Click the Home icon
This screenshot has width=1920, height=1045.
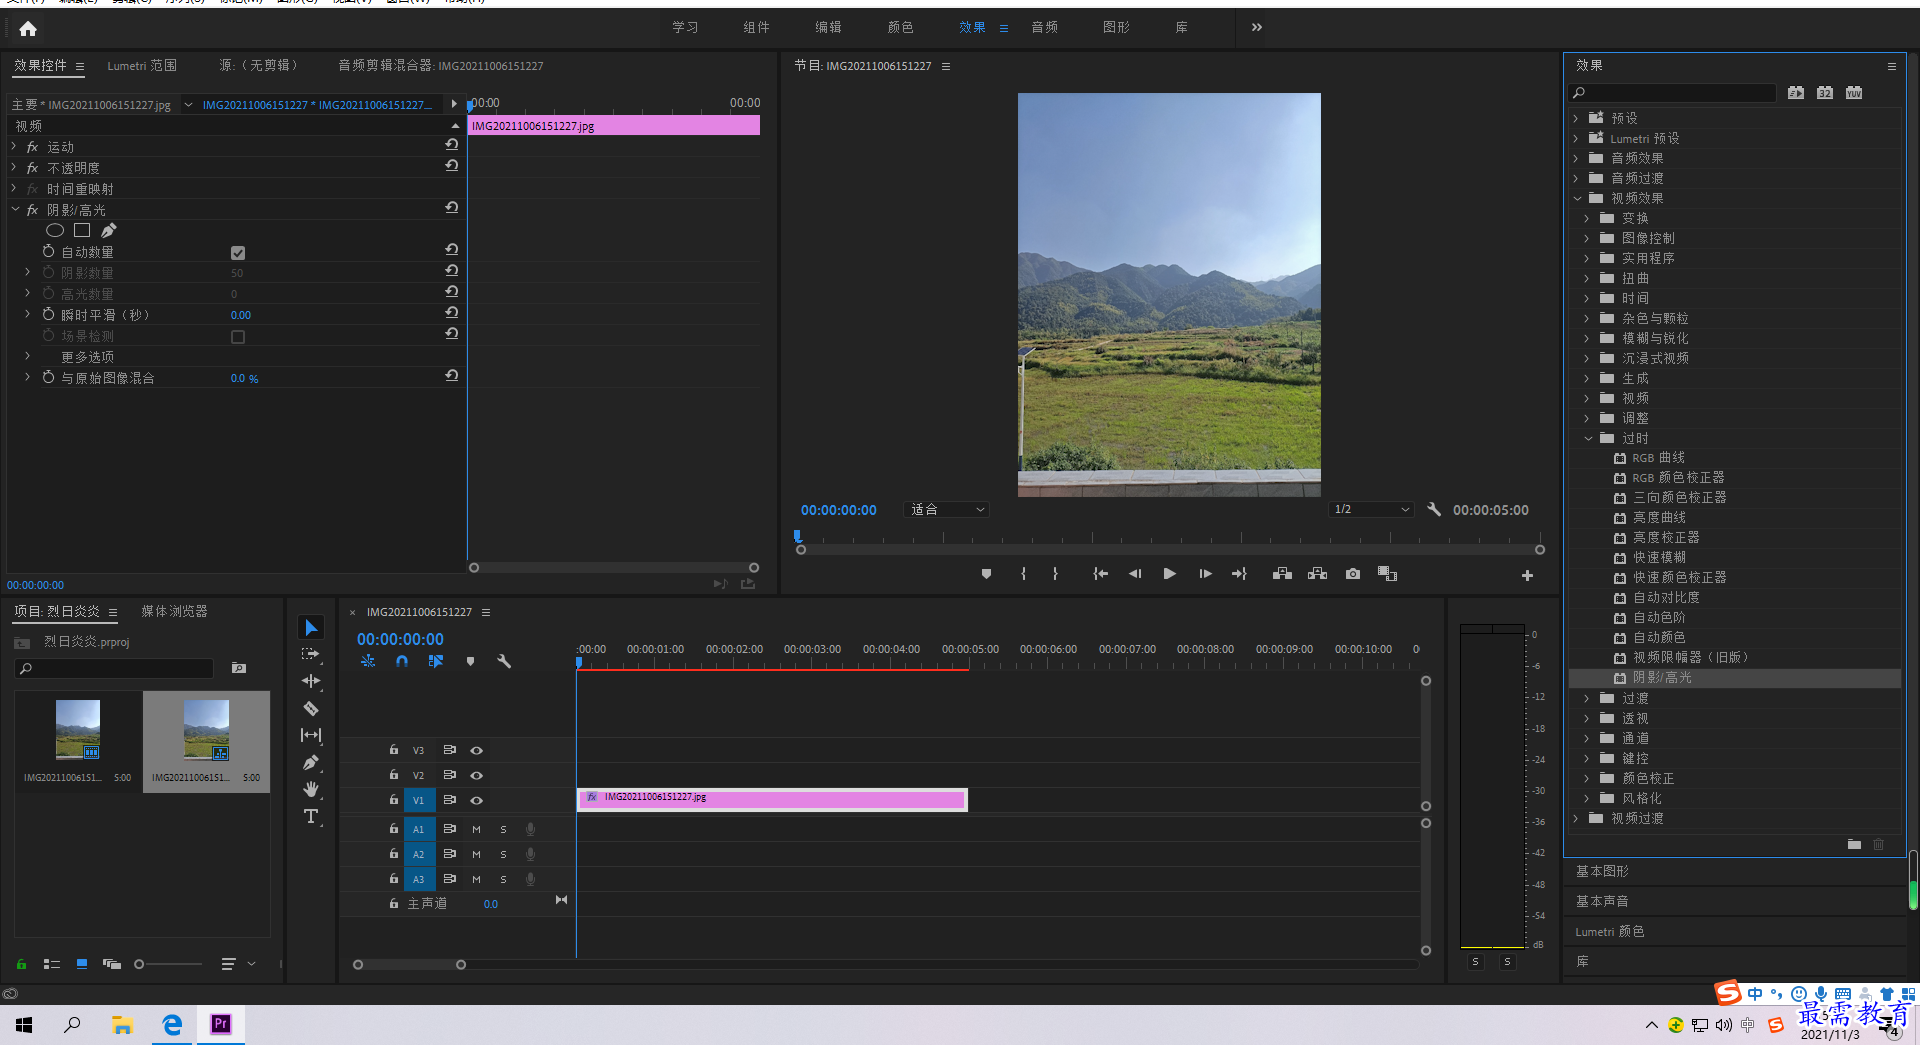click(x=28, y=28)
